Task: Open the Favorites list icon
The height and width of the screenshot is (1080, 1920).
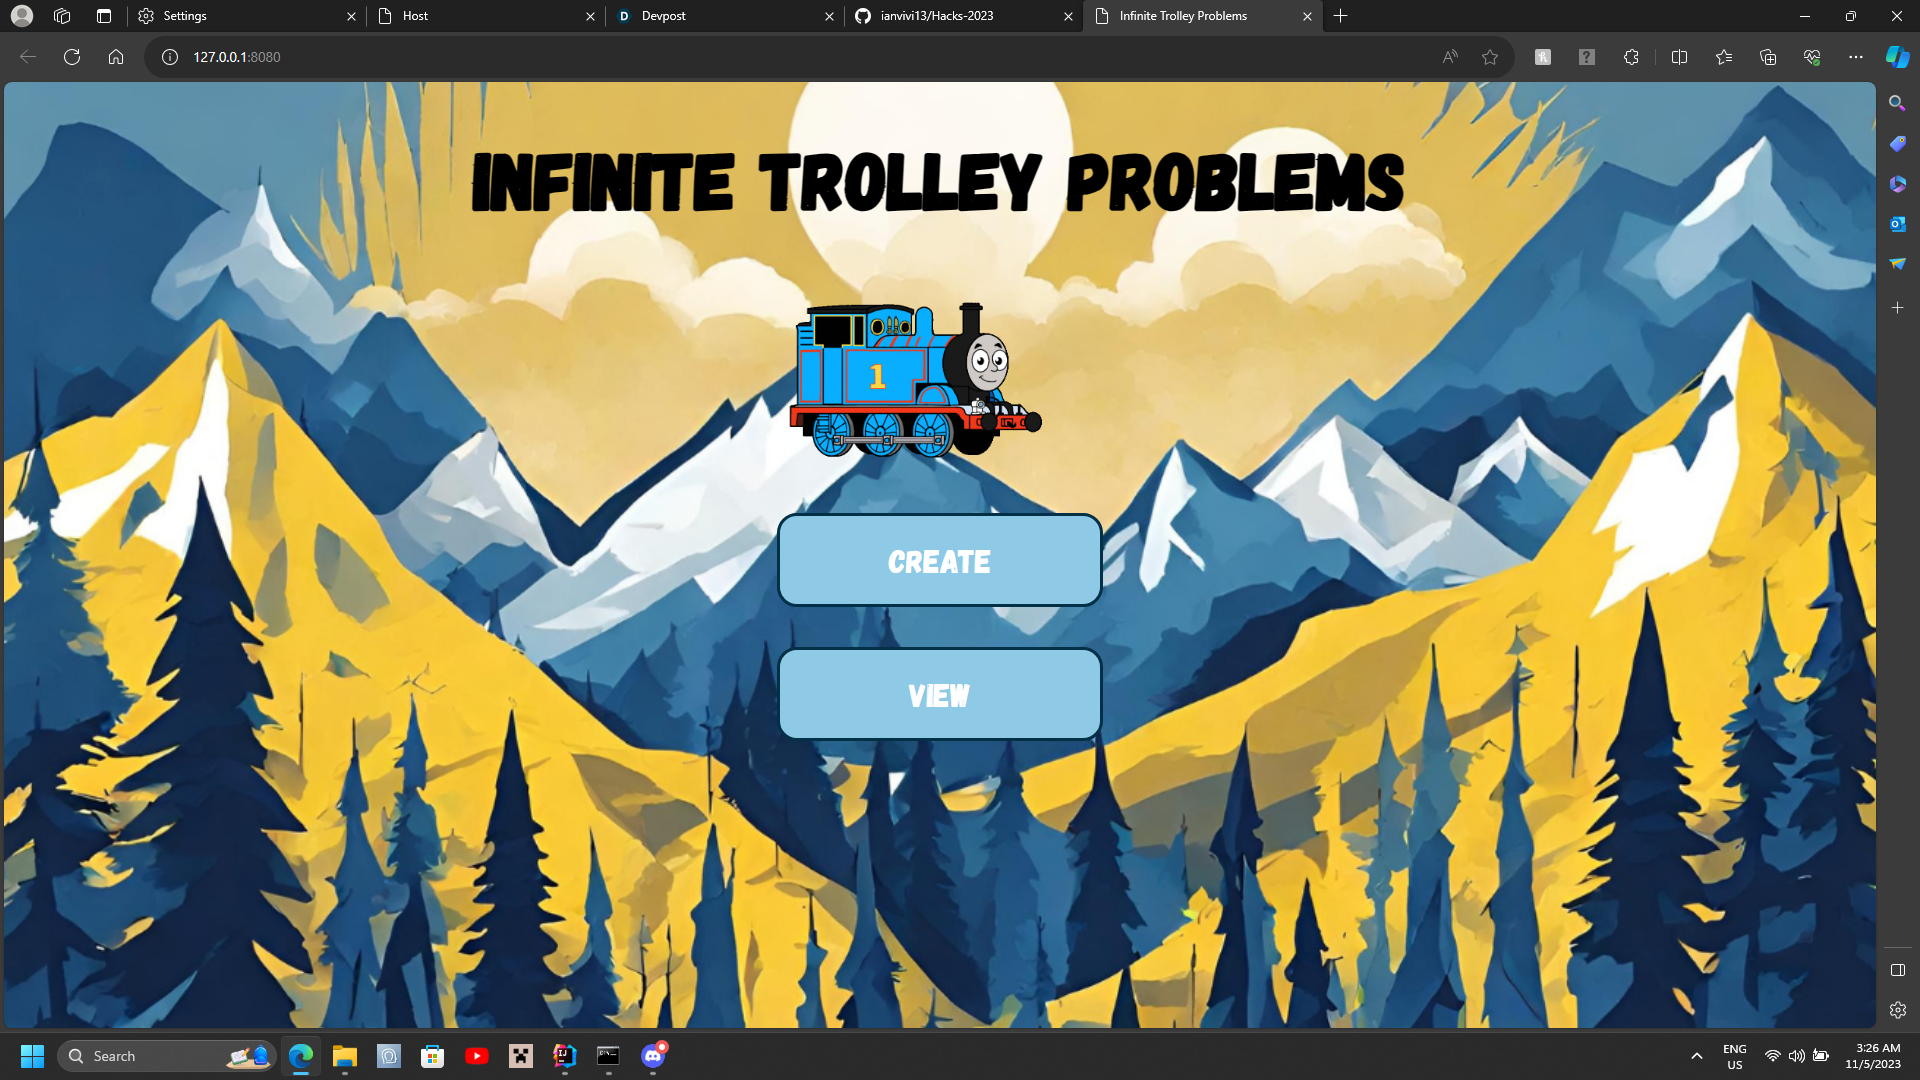Action: 1724,57
